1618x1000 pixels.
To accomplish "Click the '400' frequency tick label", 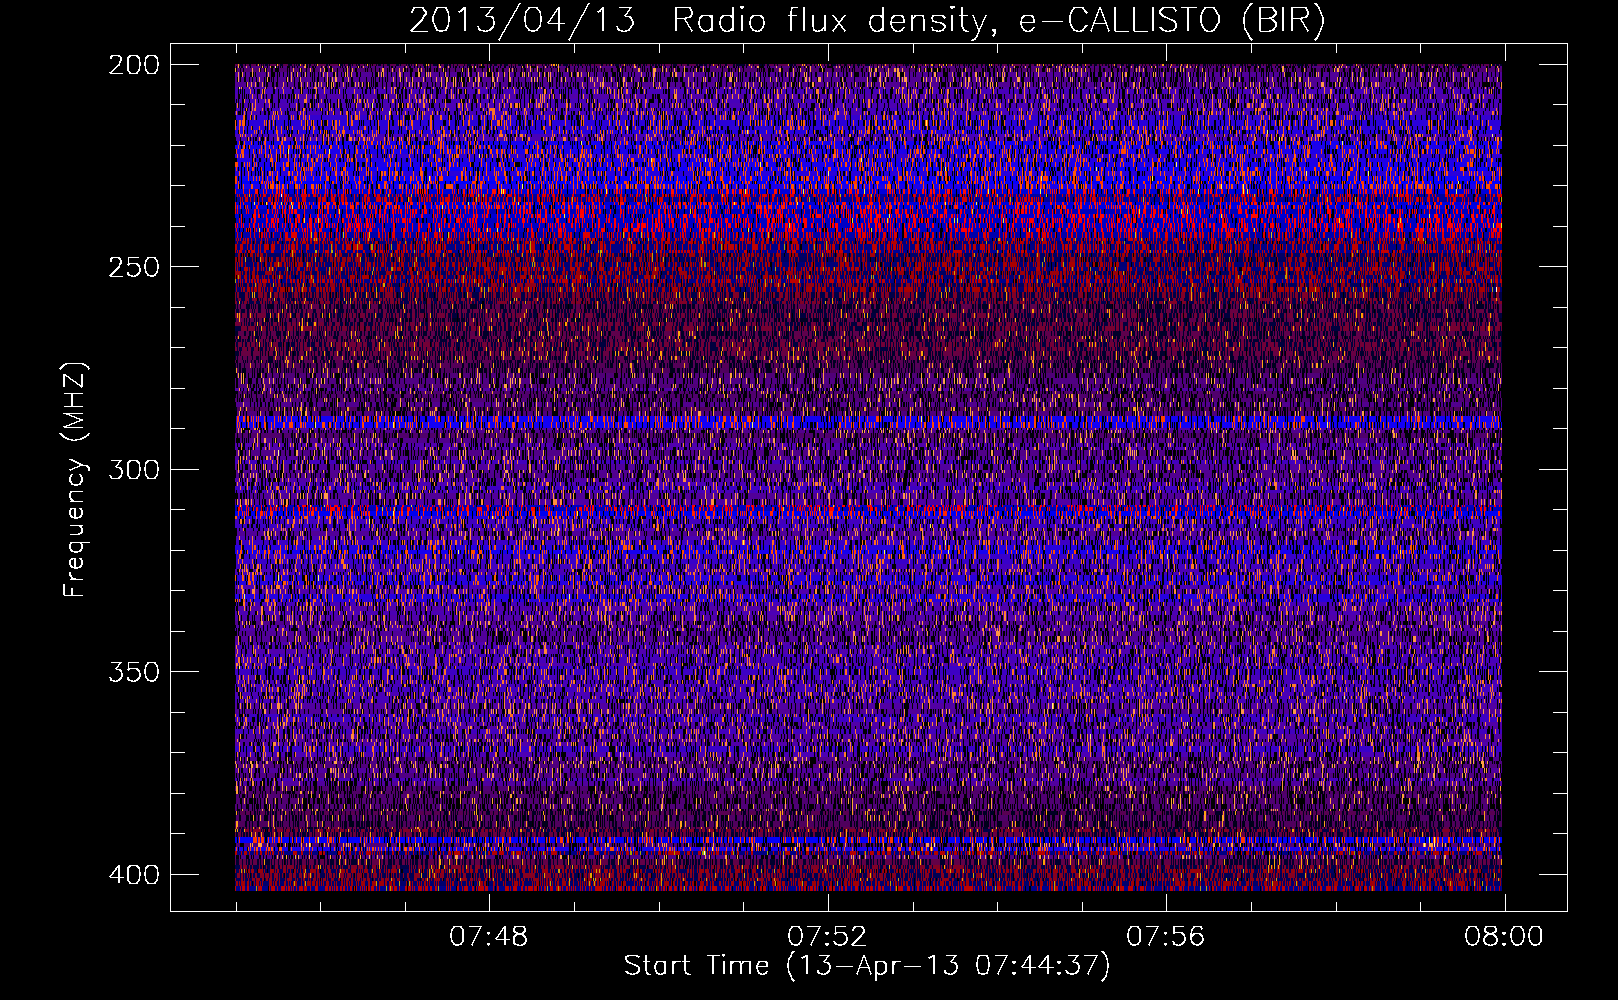I will pyautogui.click(x=133, y=875).
